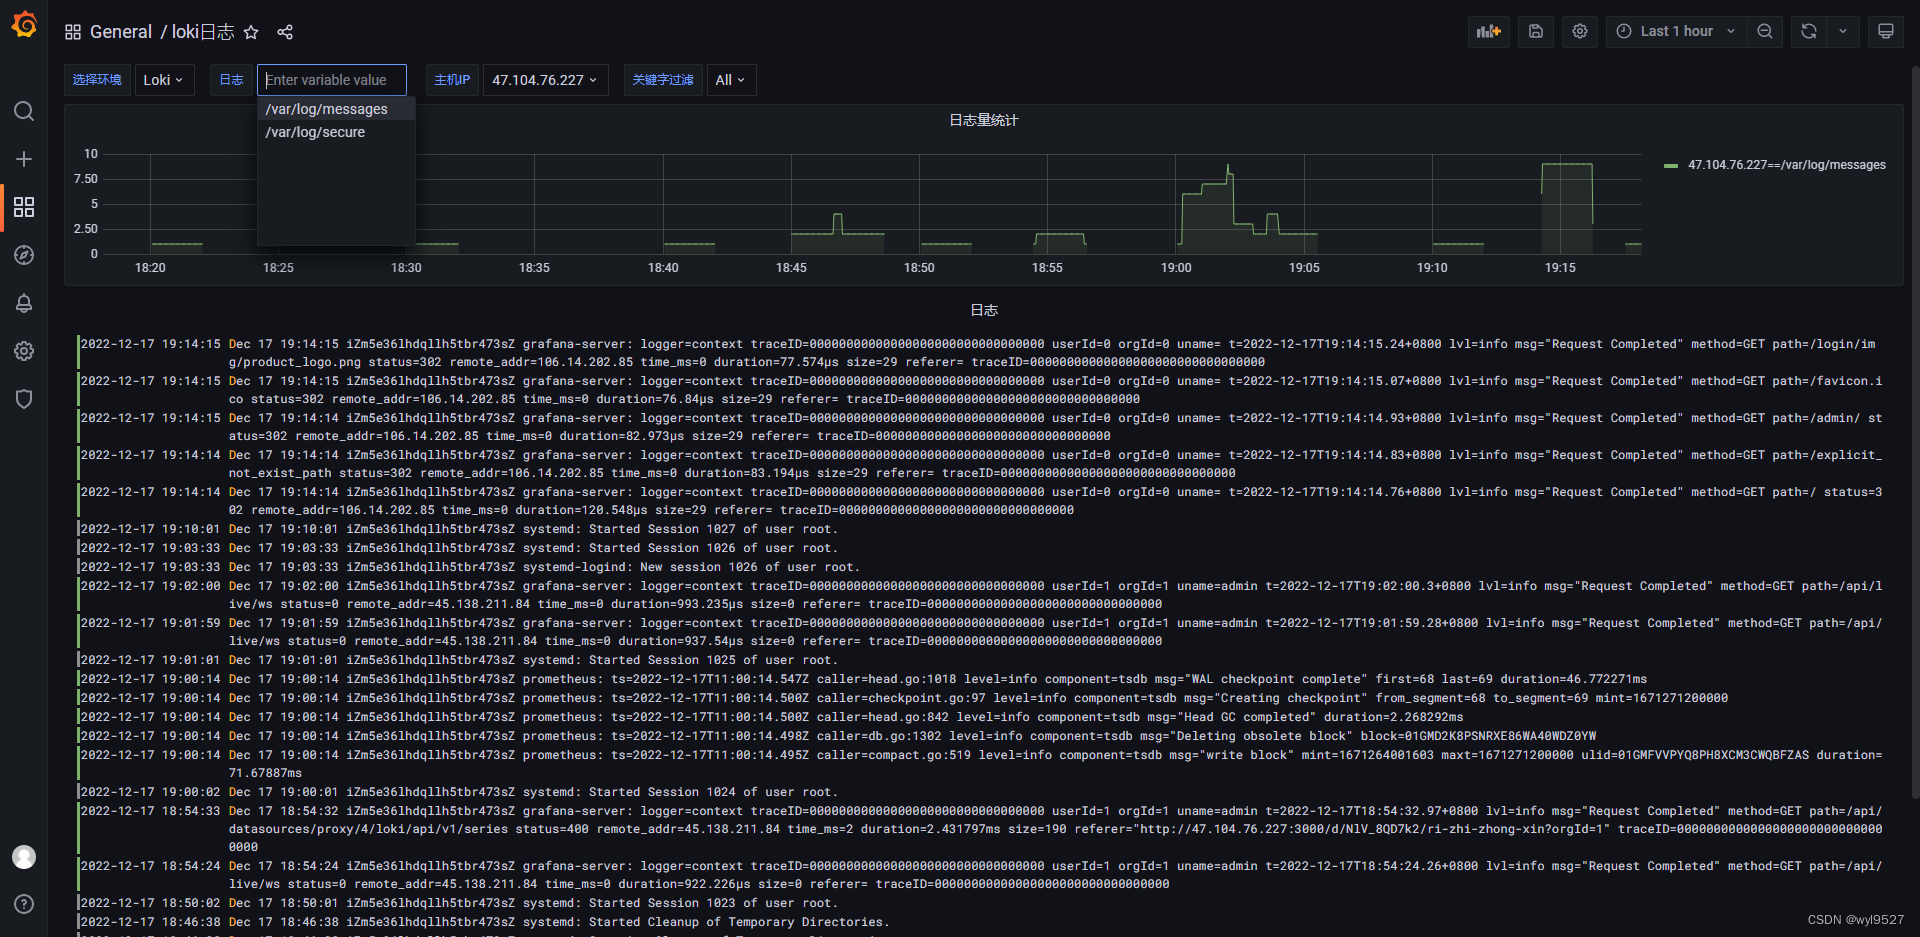This screenshot has height=937, width=1920.
Task: Zoom out the time range
Action: click(1765, 31)
